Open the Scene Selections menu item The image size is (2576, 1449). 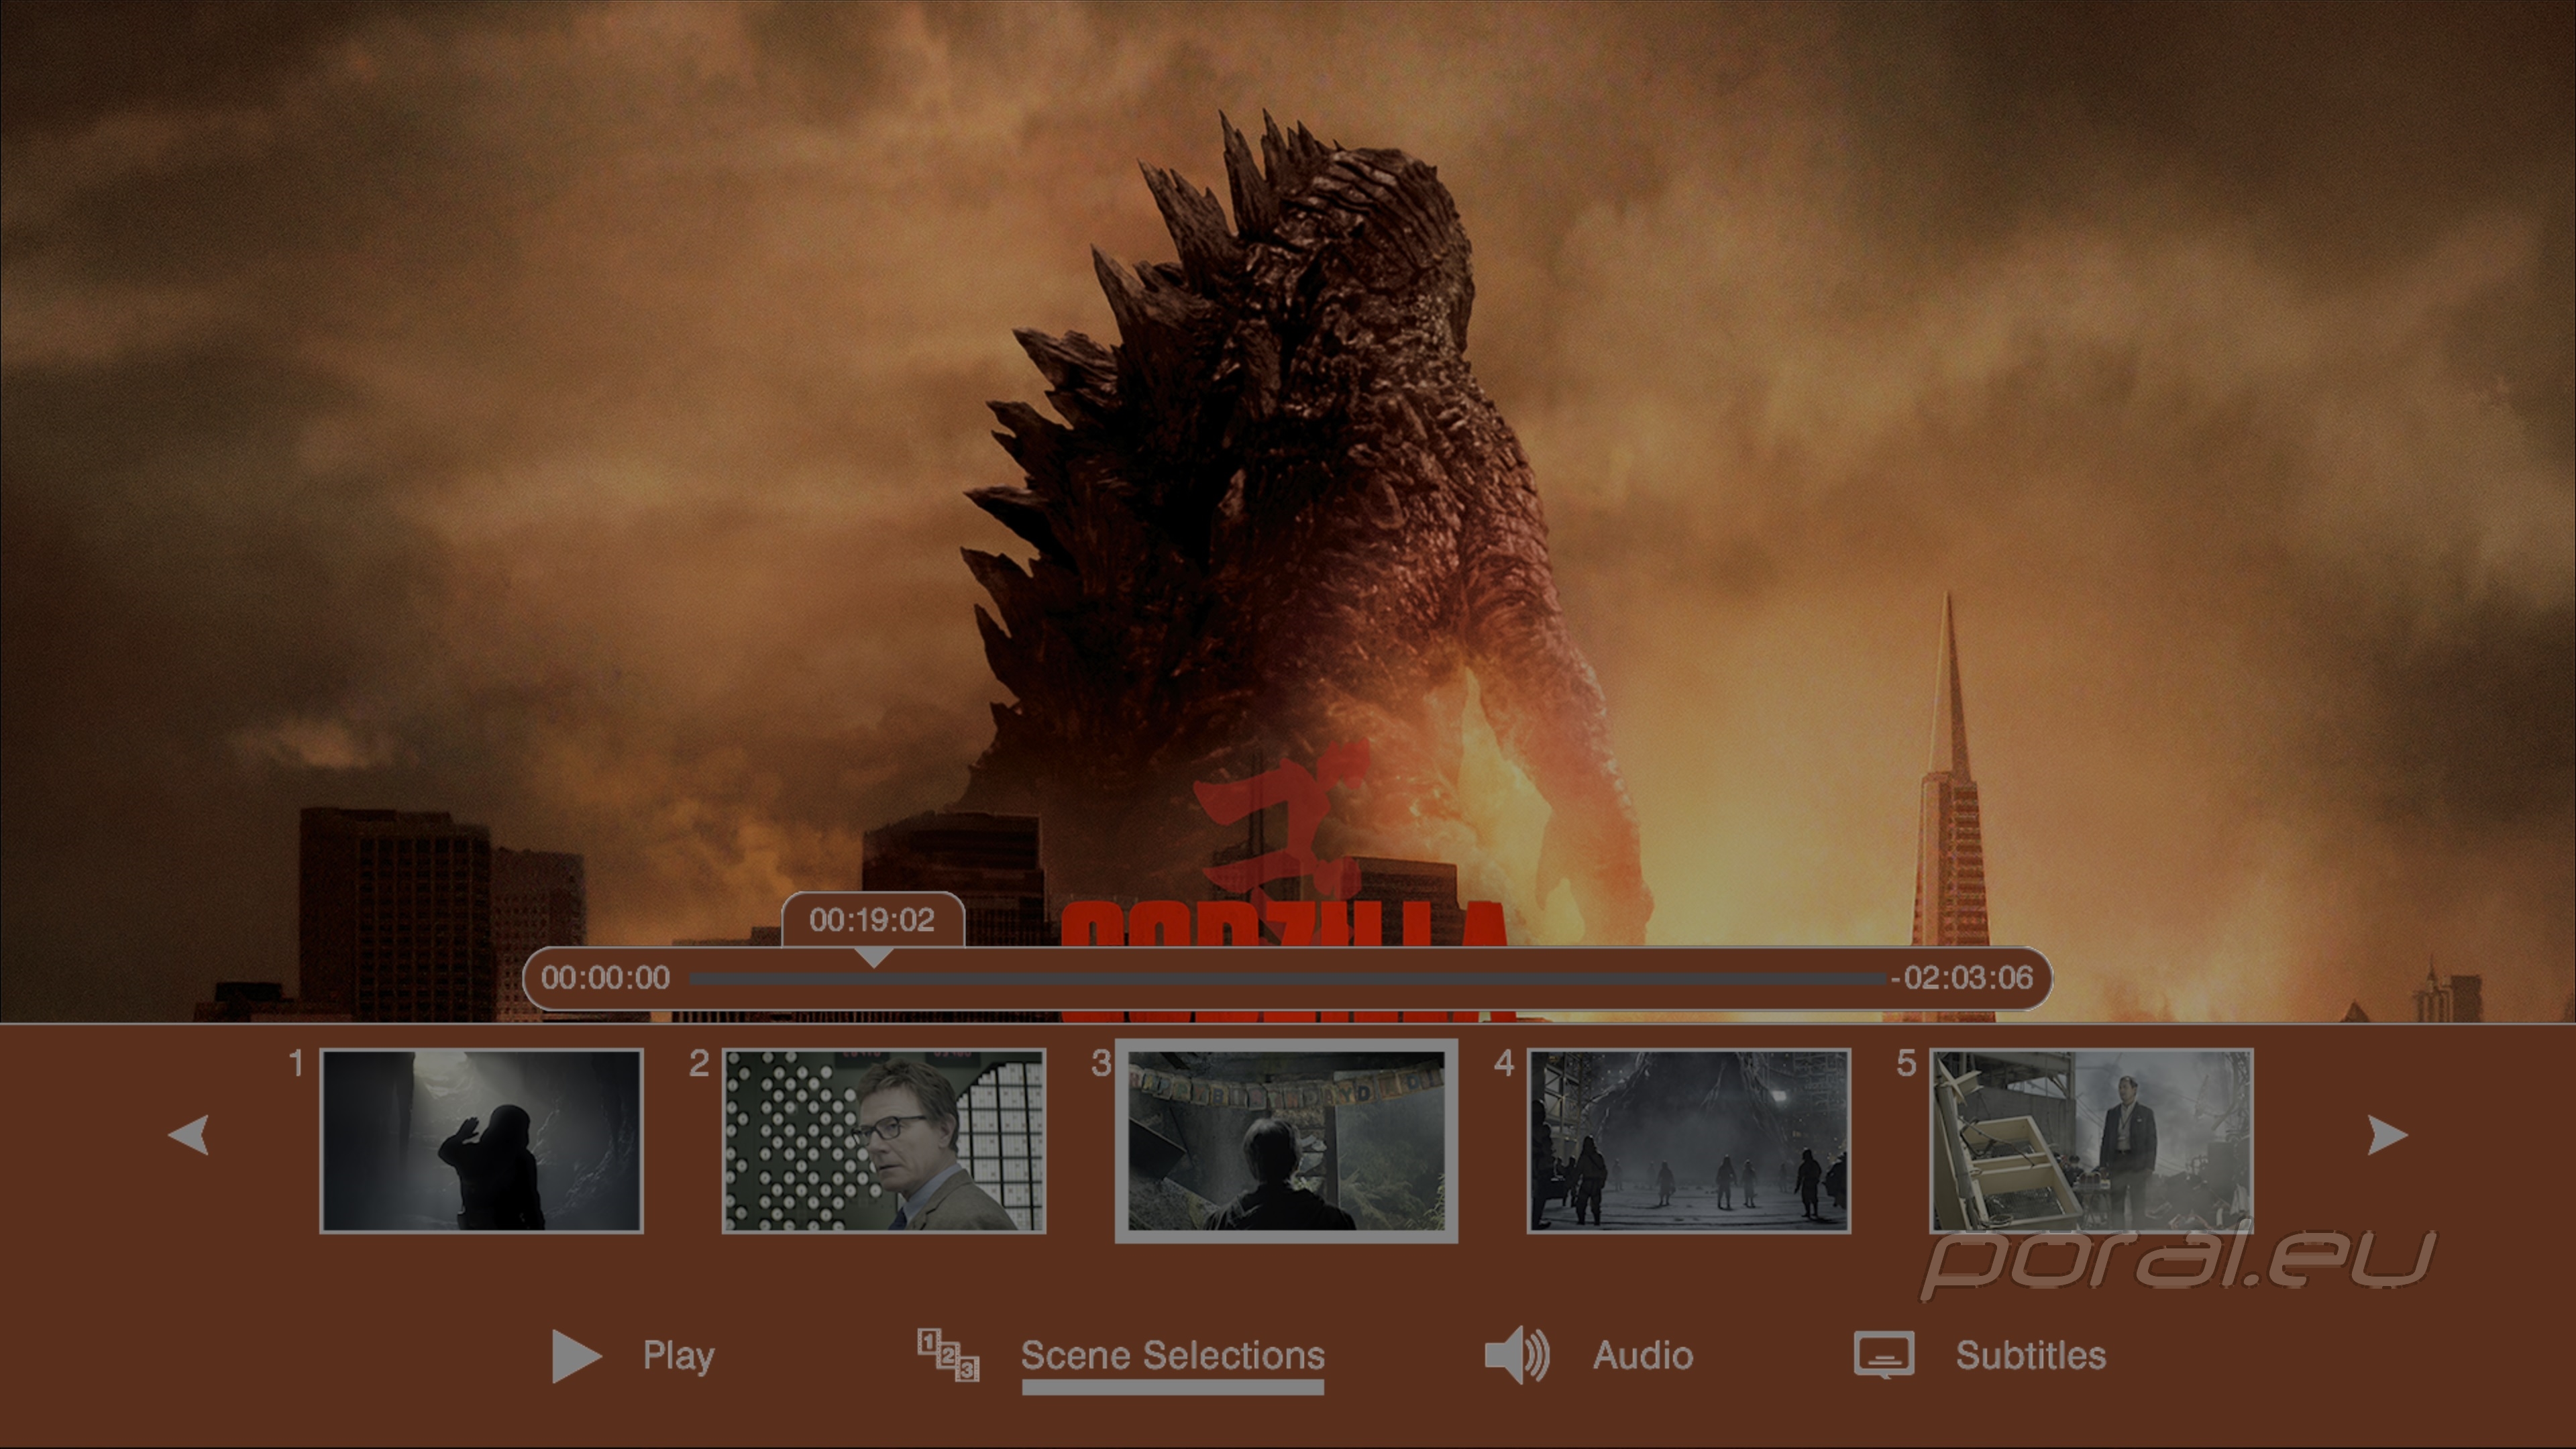coord(1173,1356)
